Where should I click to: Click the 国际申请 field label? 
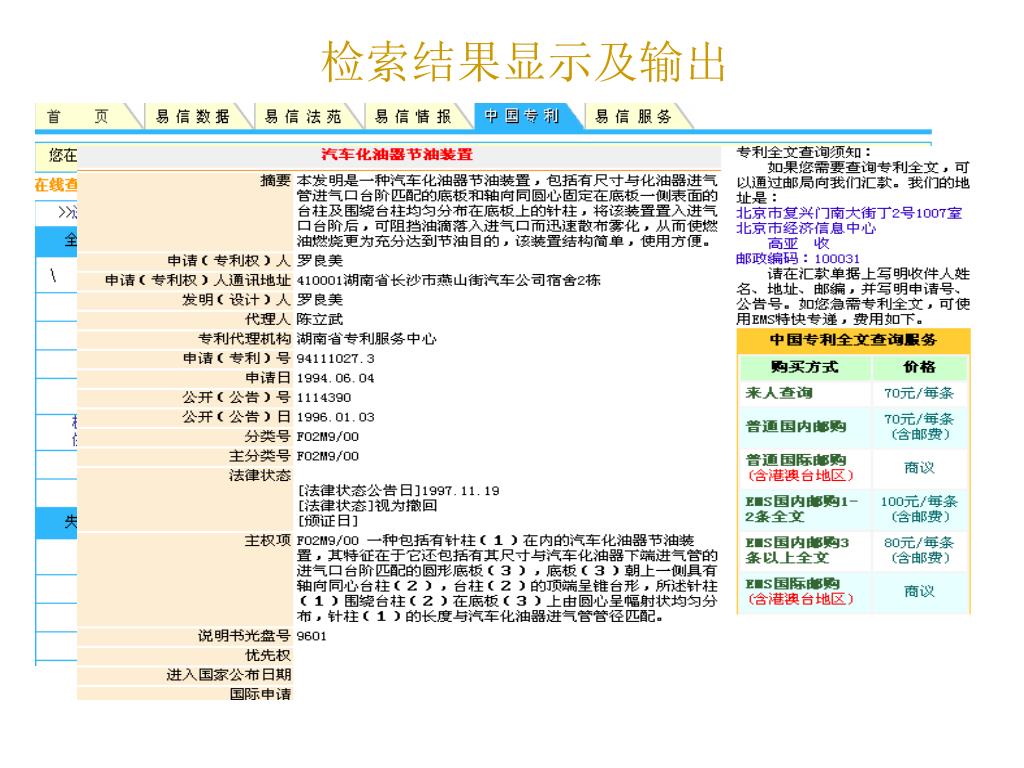click(x=259, y=694)
